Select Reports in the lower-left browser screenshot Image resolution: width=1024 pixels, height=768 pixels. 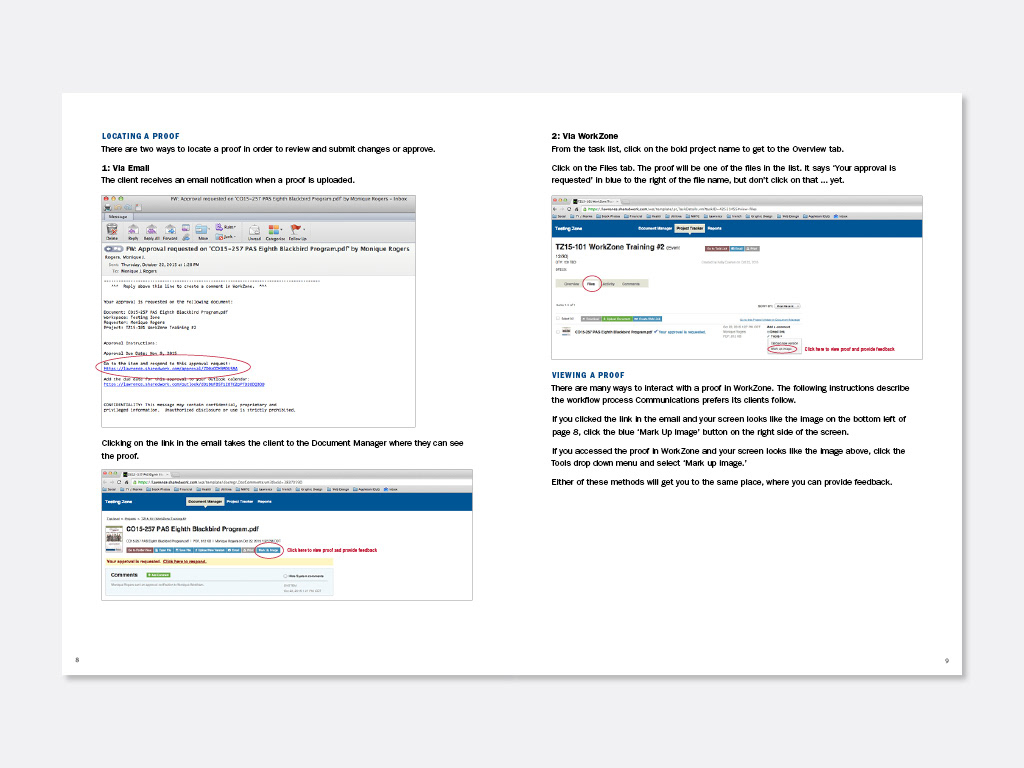click(x=264, y=502)
